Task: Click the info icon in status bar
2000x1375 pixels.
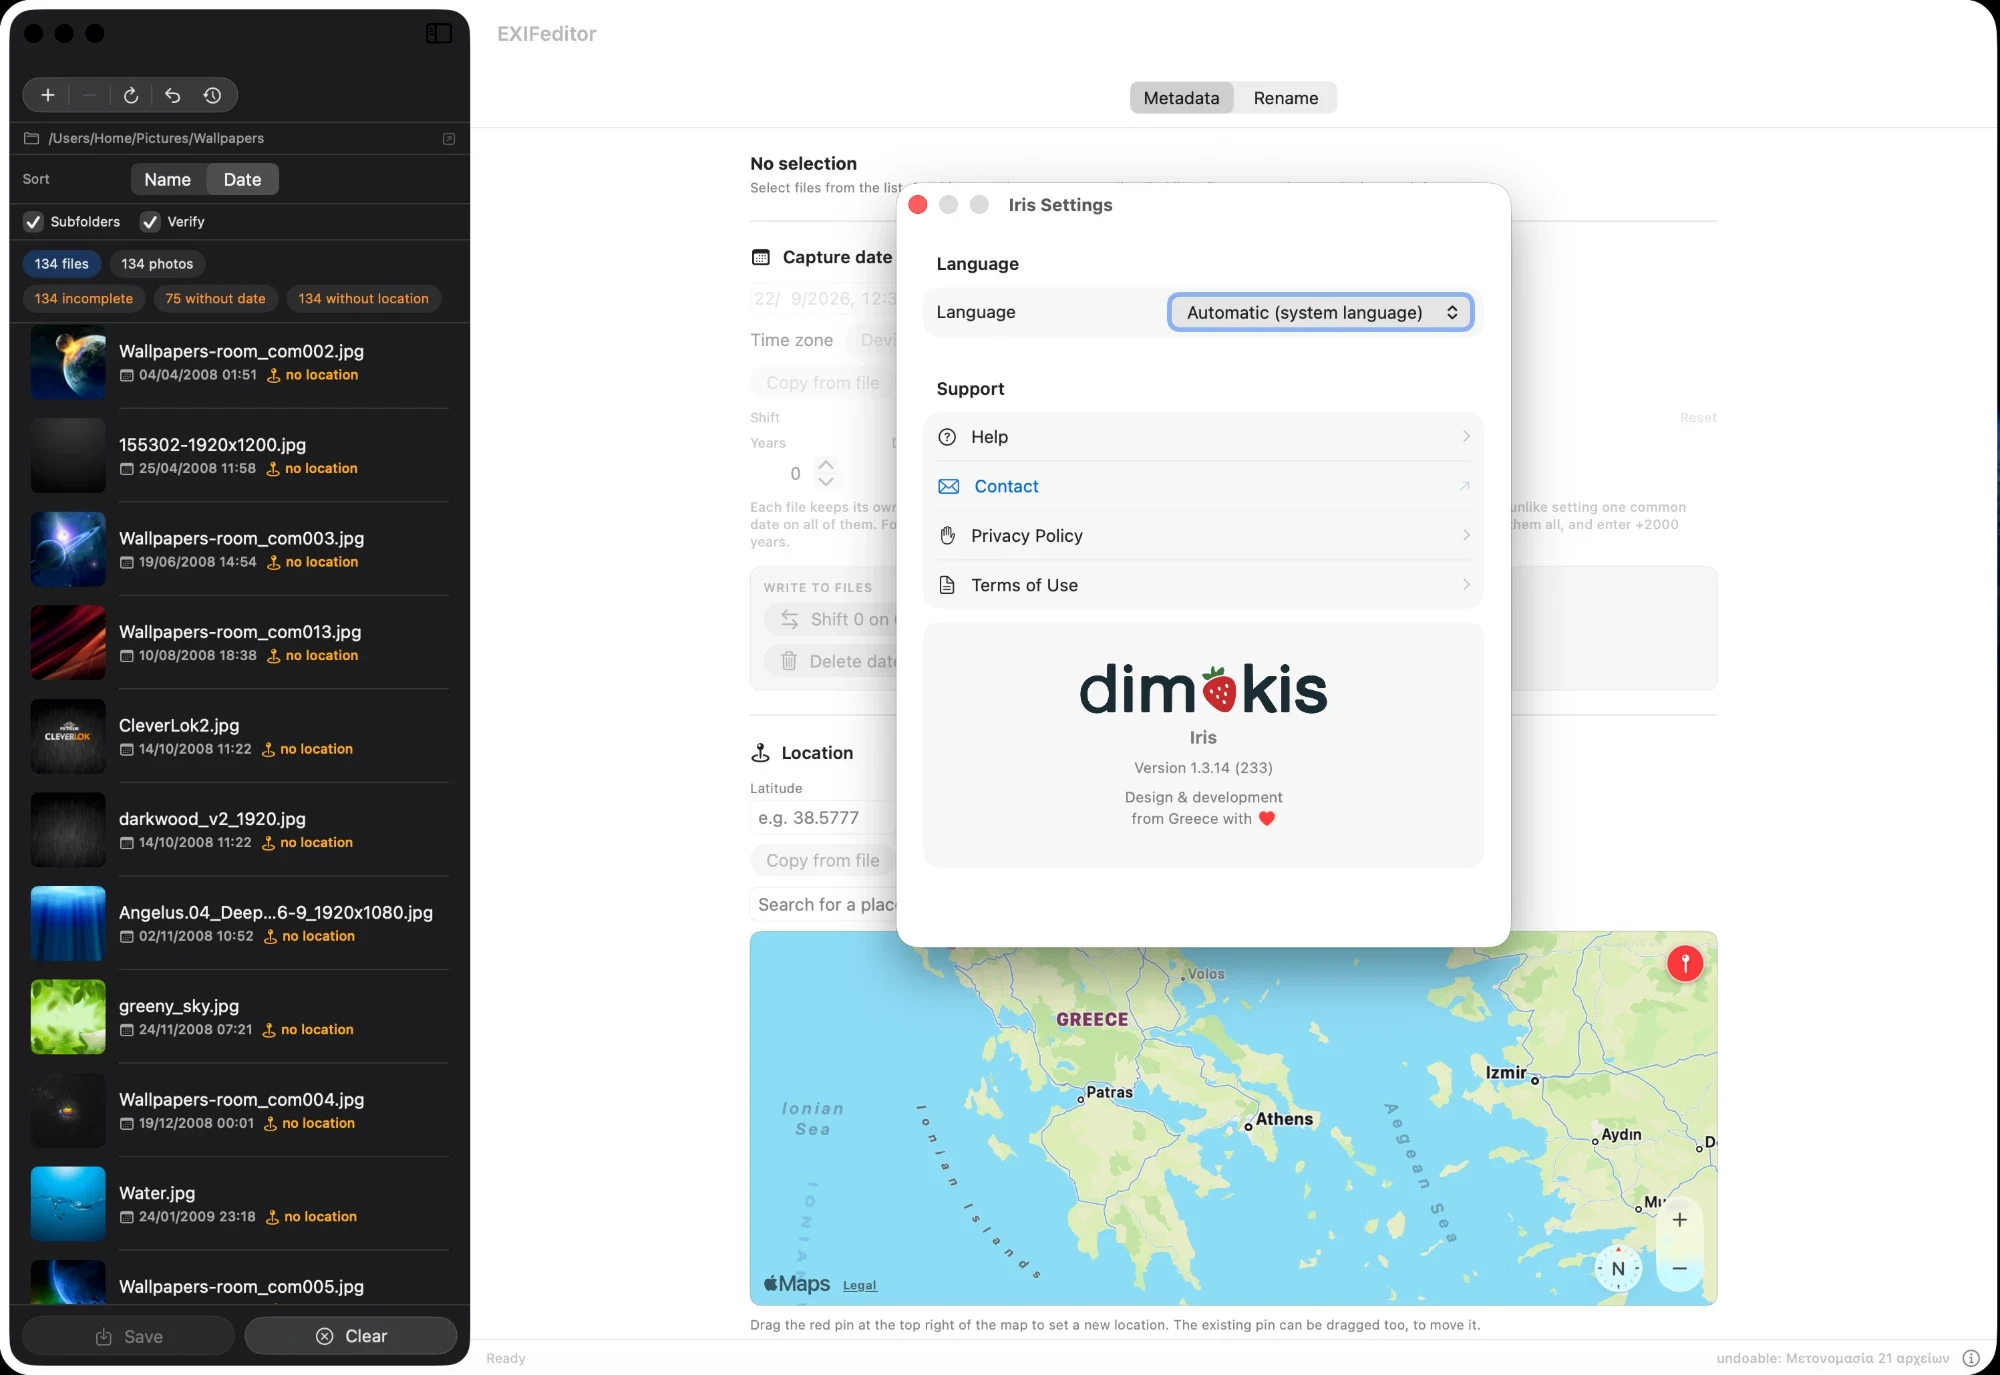Action: (x=1971, y=1358)
